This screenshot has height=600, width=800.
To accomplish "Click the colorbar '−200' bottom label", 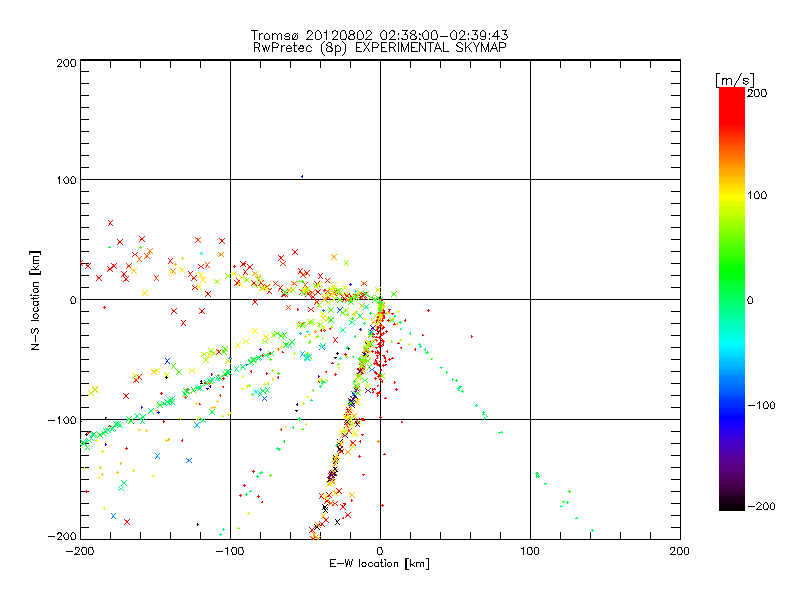I will (761, 506).
